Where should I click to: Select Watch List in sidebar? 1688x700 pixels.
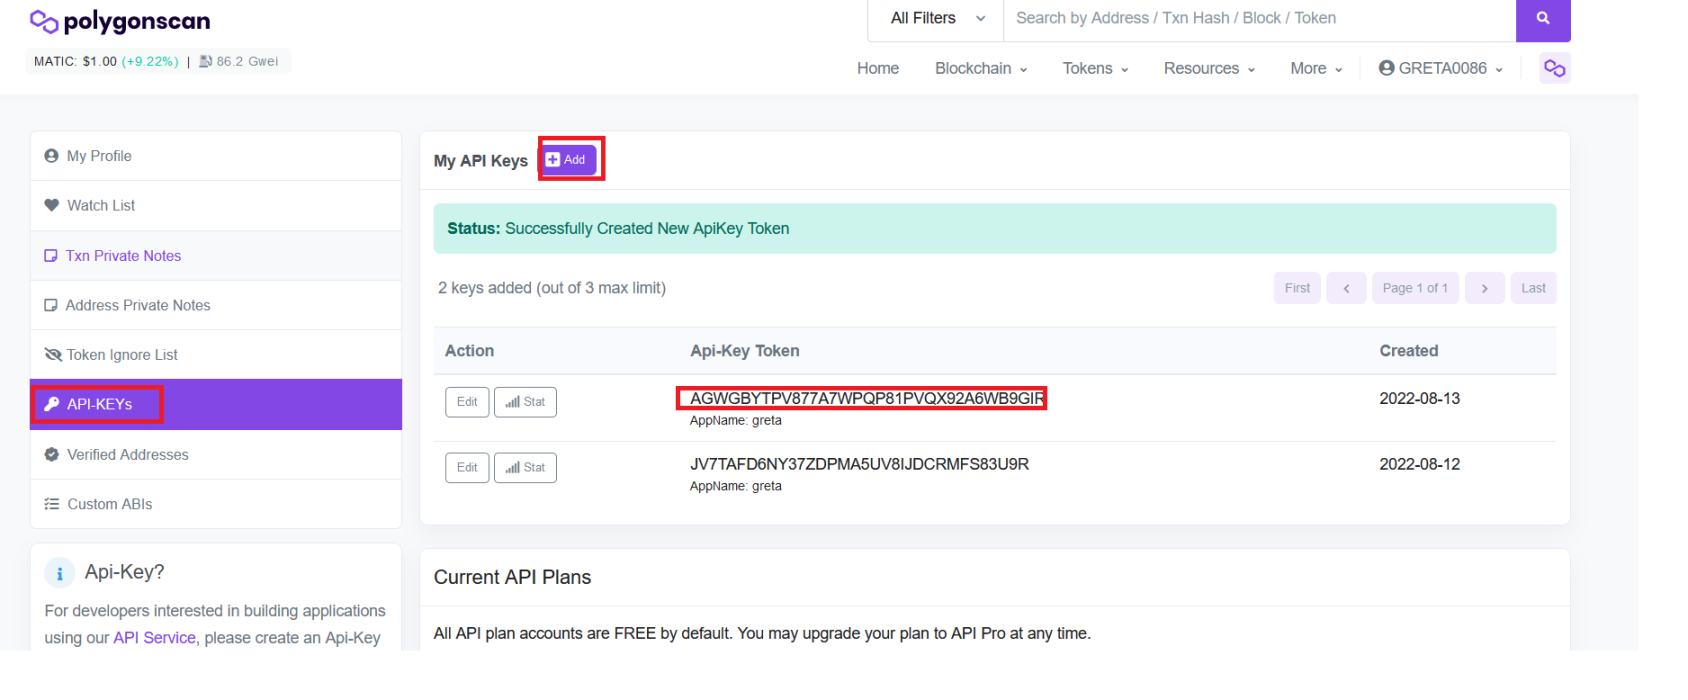(101, 206)
